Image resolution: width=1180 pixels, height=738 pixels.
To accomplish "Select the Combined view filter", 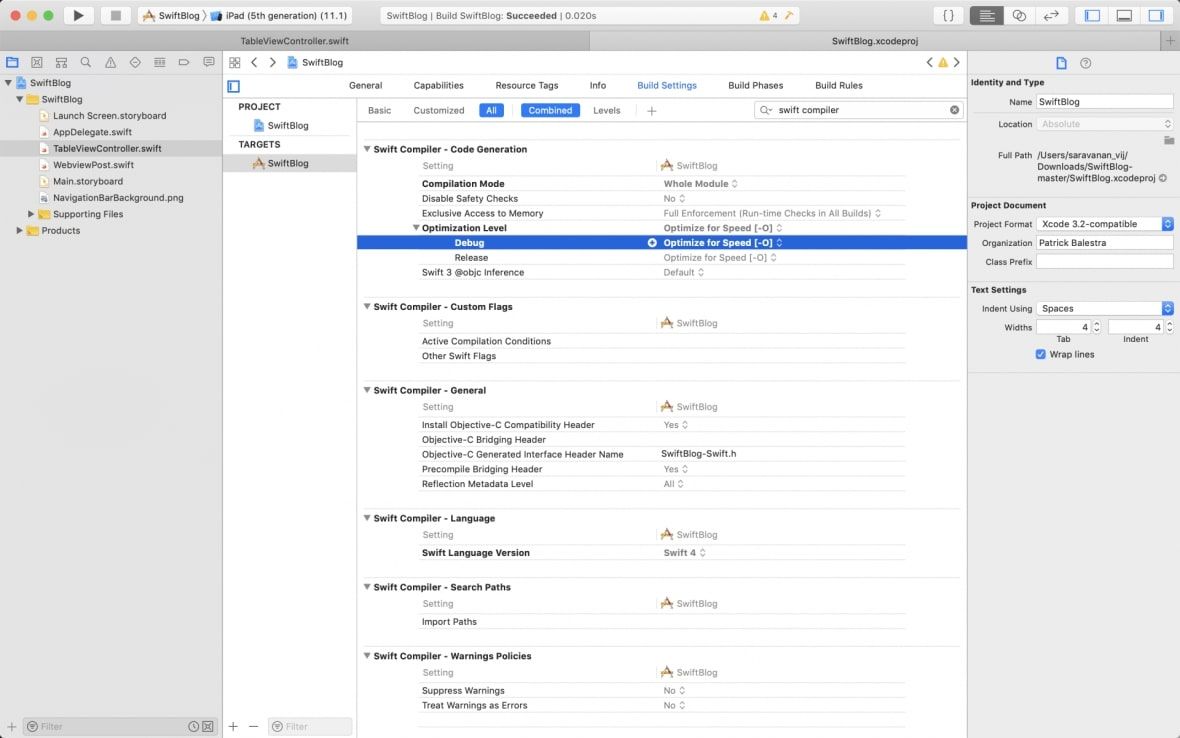I will (x=550, y=111).
